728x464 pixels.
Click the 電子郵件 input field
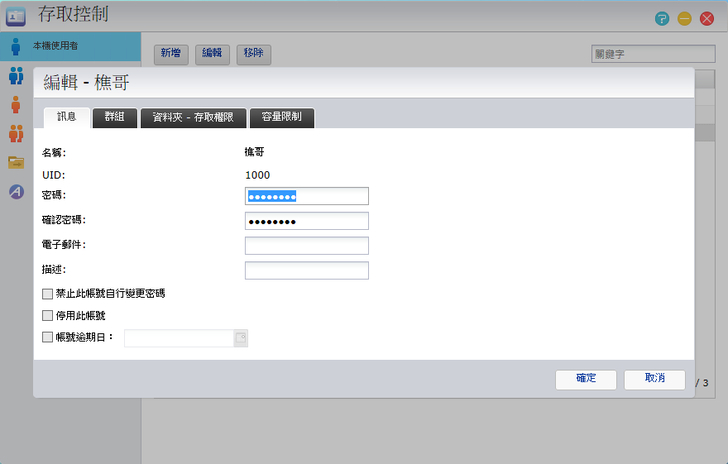pos(307,246)
